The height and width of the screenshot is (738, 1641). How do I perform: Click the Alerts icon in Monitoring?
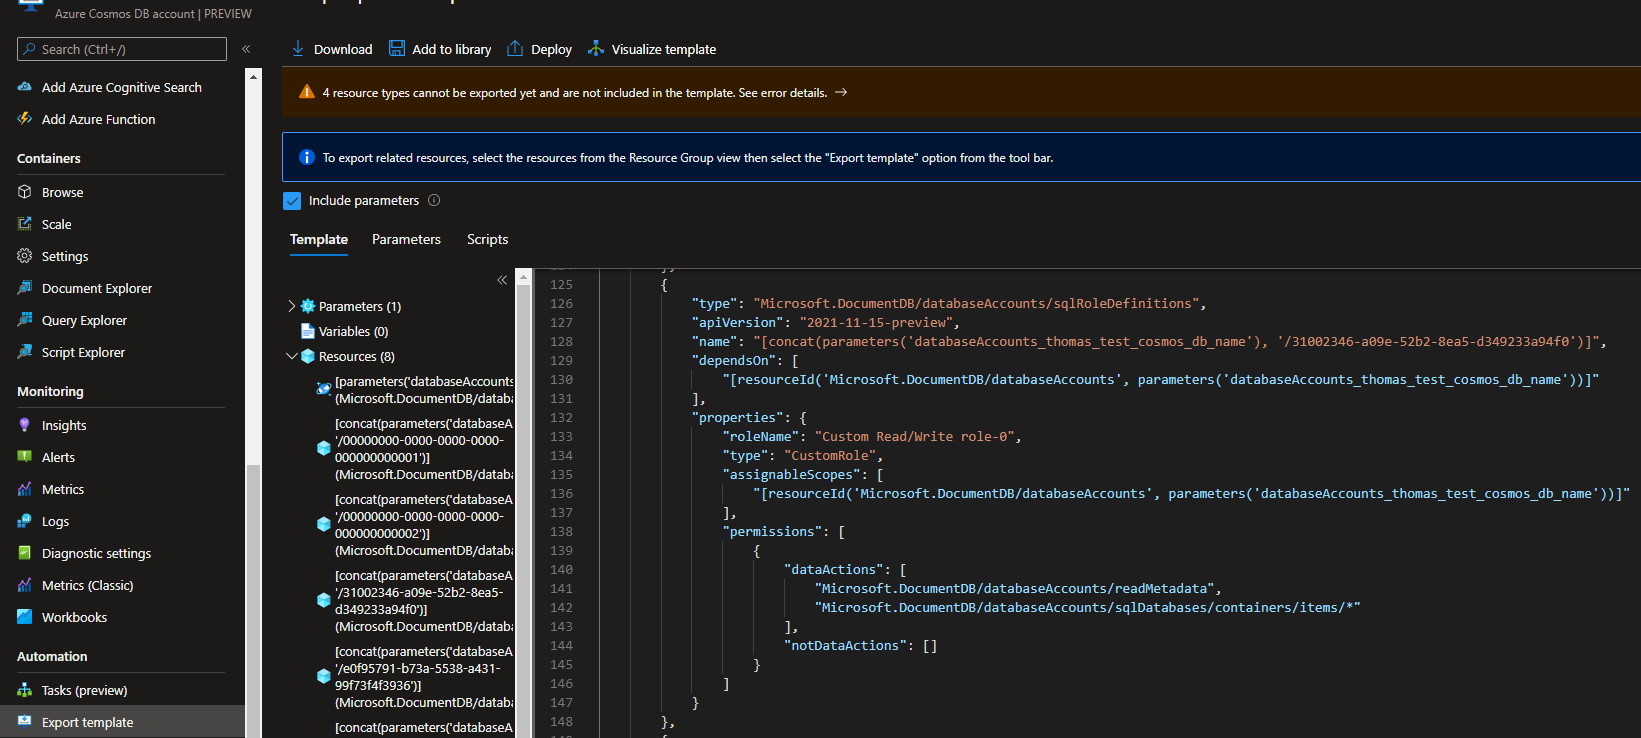(x=25, y=457)
